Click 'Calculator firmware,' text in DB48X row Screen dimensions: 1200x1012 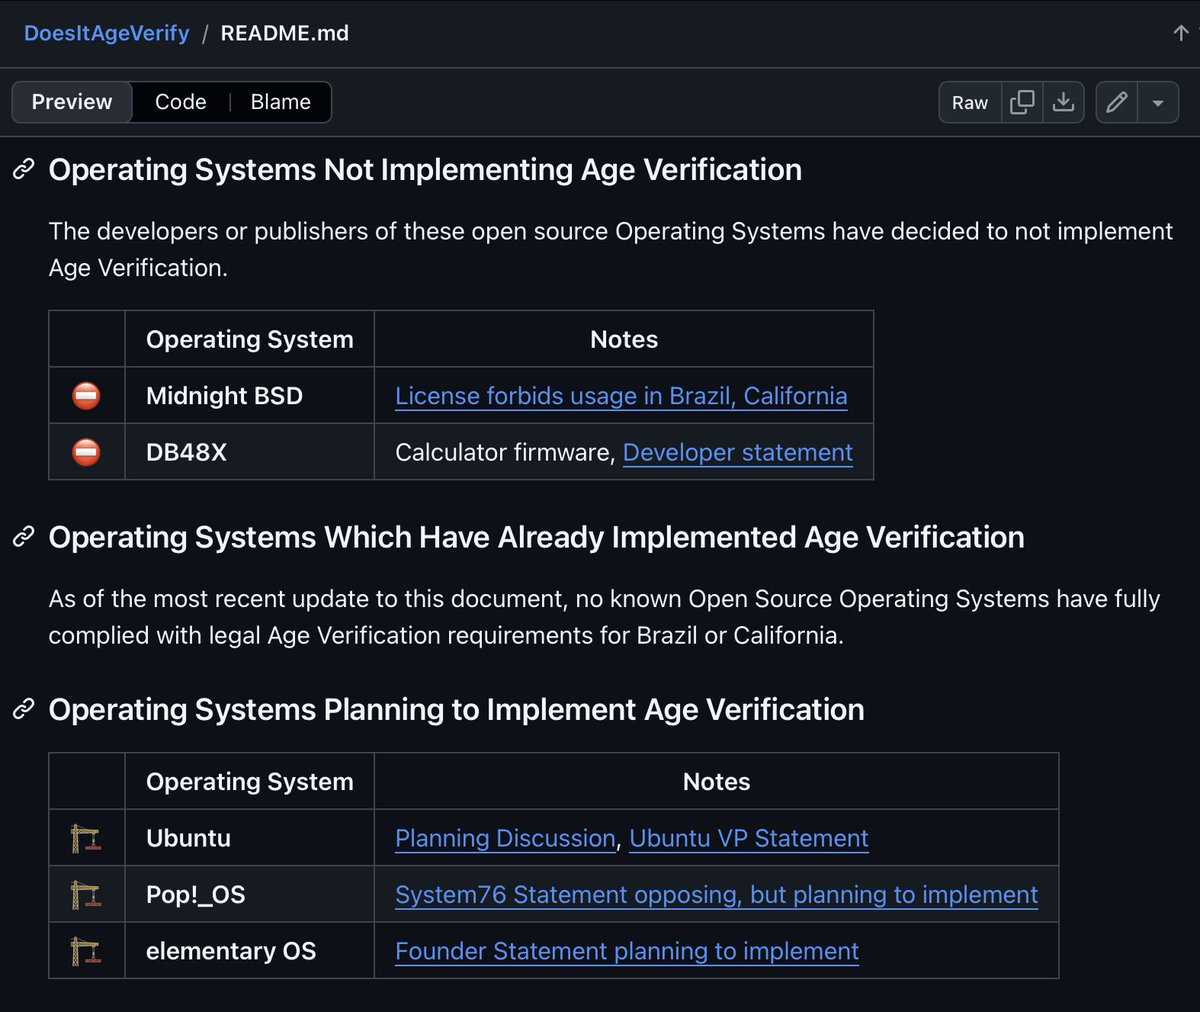(x=505, y=452)
